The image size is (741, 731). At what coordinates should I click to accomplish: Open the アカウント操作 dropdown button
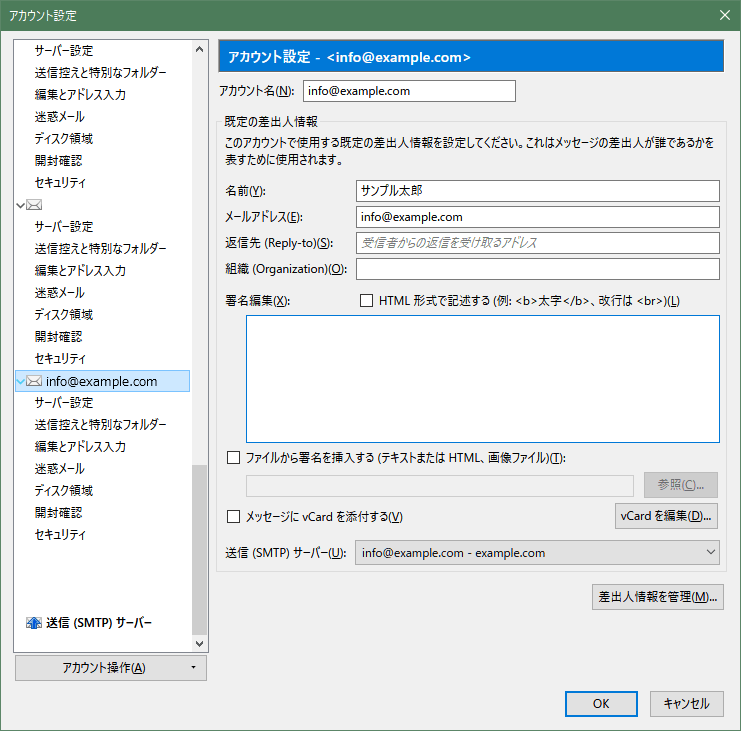[111, 668]
